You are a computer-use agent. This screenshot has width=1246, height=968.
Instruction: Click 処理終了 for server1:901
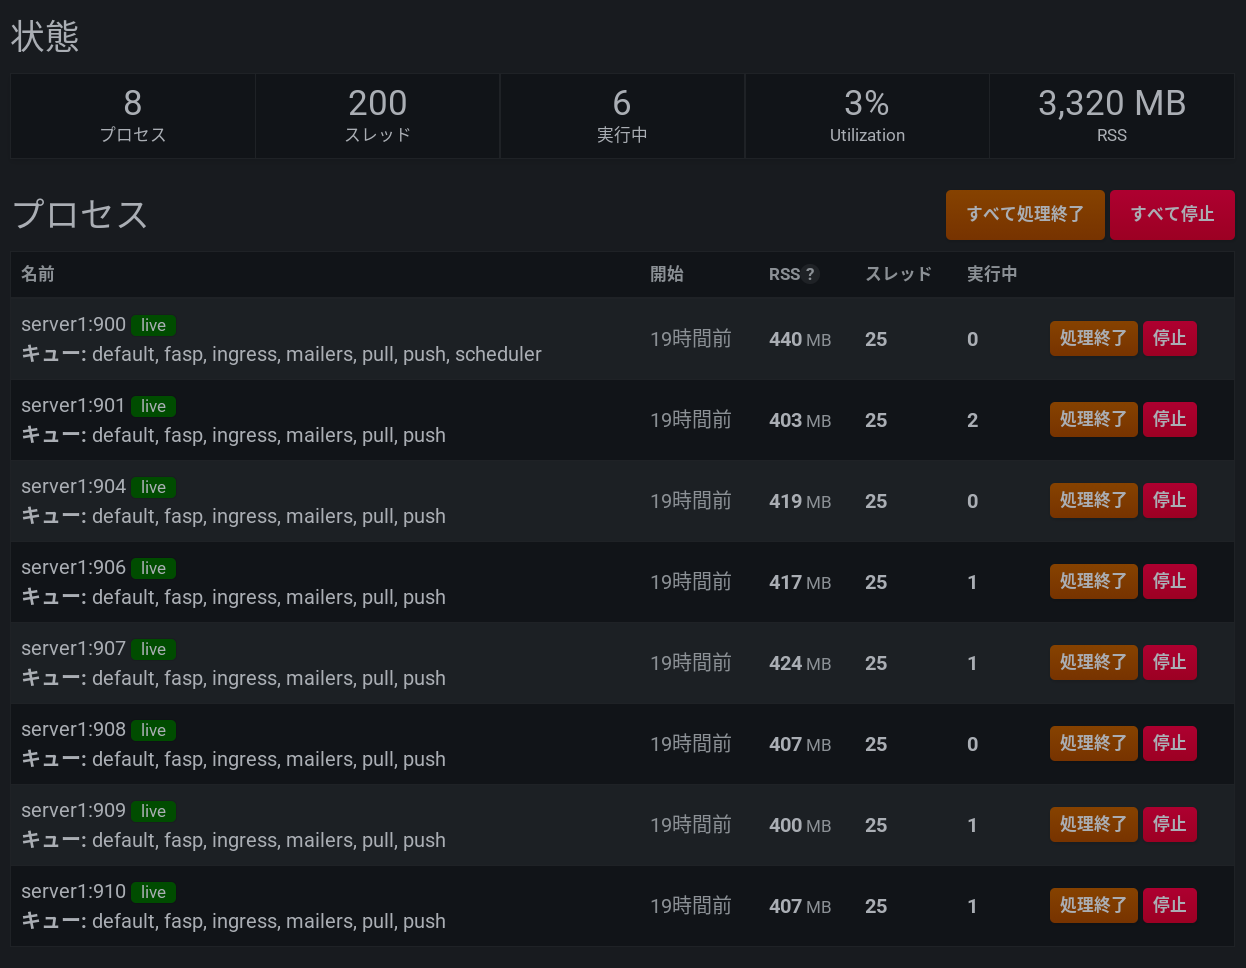point(1093,420)
